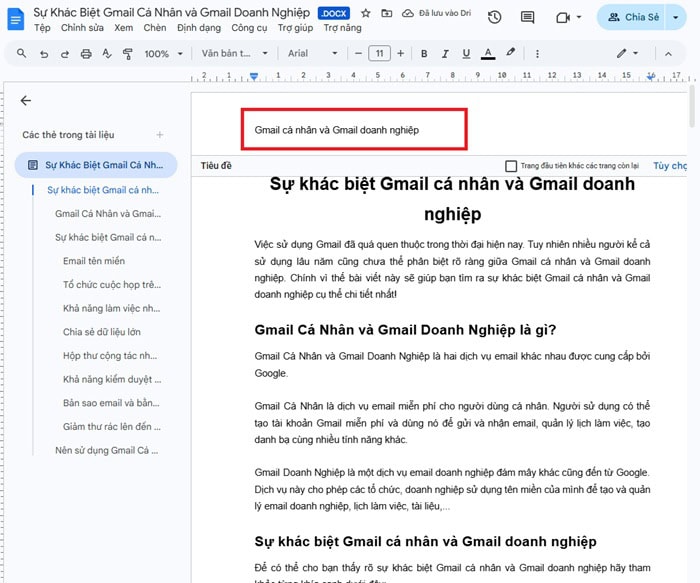700x583 pixels.
Task: Jump to 'Email tên miền' outline heading
Action: [x=94, y=261]
